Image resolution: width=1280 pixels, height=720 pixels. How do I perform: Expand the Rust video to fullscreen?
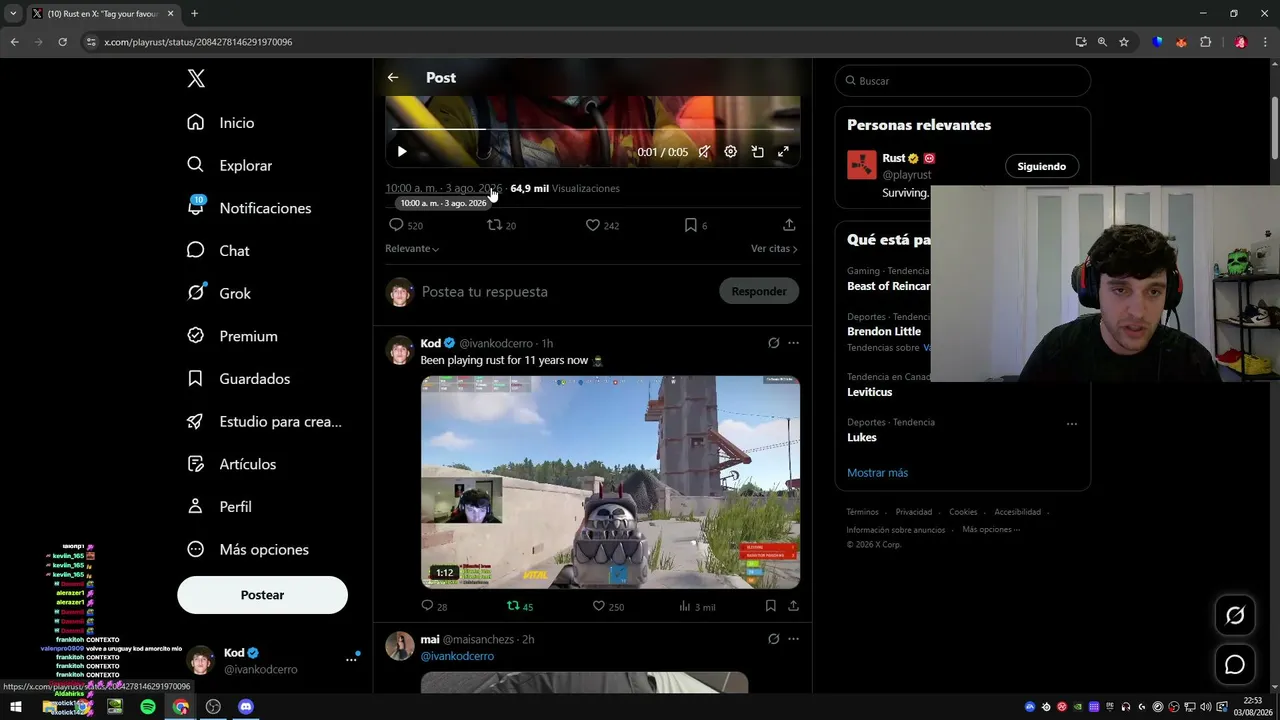click(x=784, y=152)
